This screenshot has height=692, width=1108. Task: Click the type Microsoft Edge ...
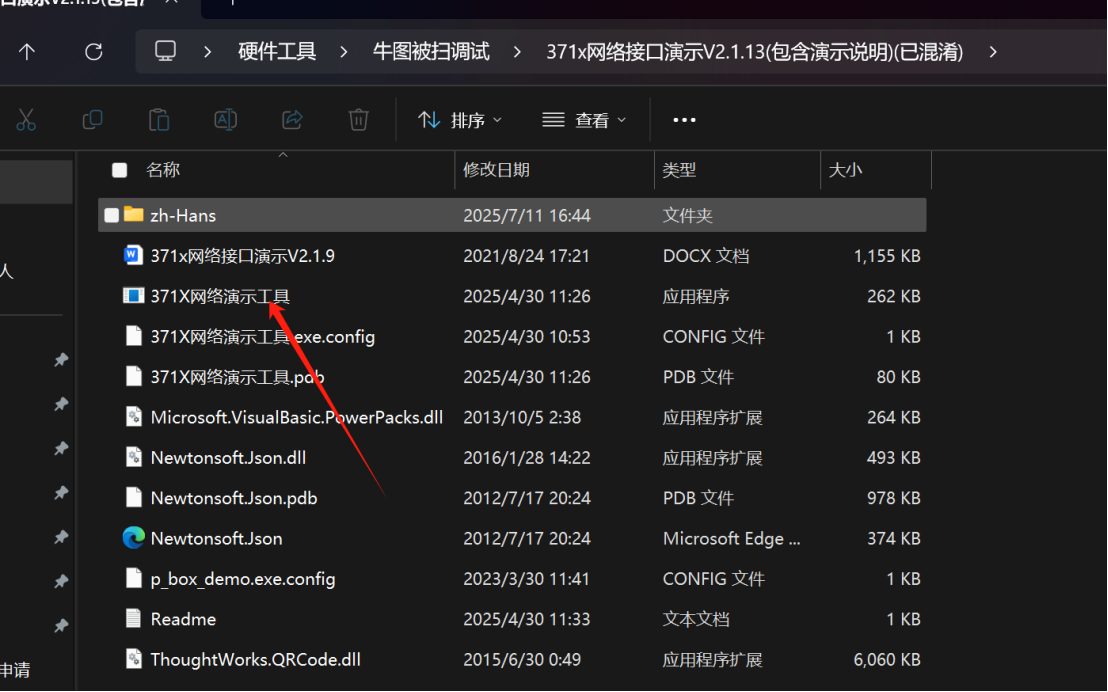click(x=731, y=539)
